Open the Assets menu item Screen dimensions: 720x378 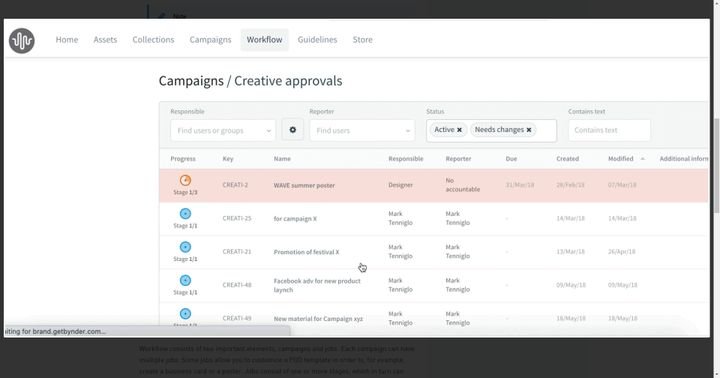tap(105, 40)
